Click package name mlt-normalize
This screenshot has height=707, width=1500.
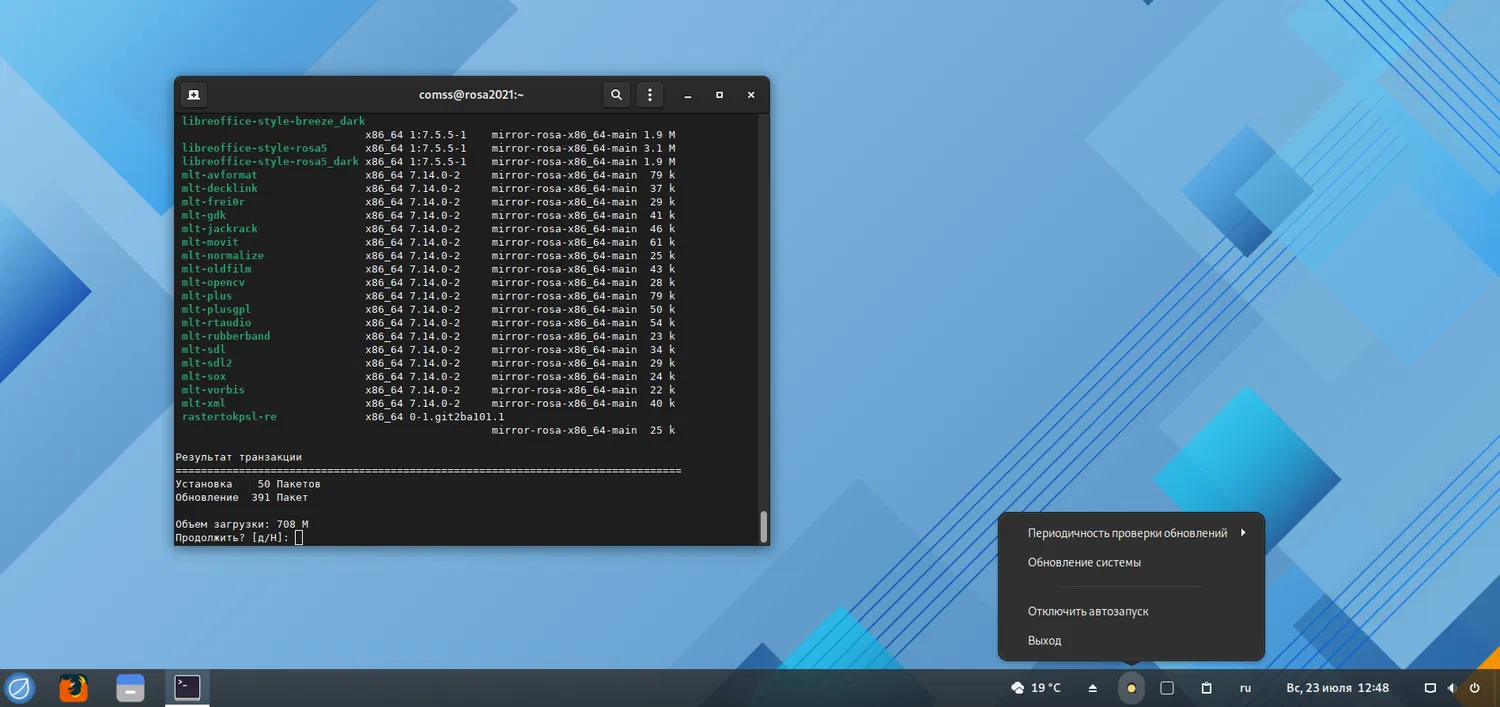click(222, 256)
